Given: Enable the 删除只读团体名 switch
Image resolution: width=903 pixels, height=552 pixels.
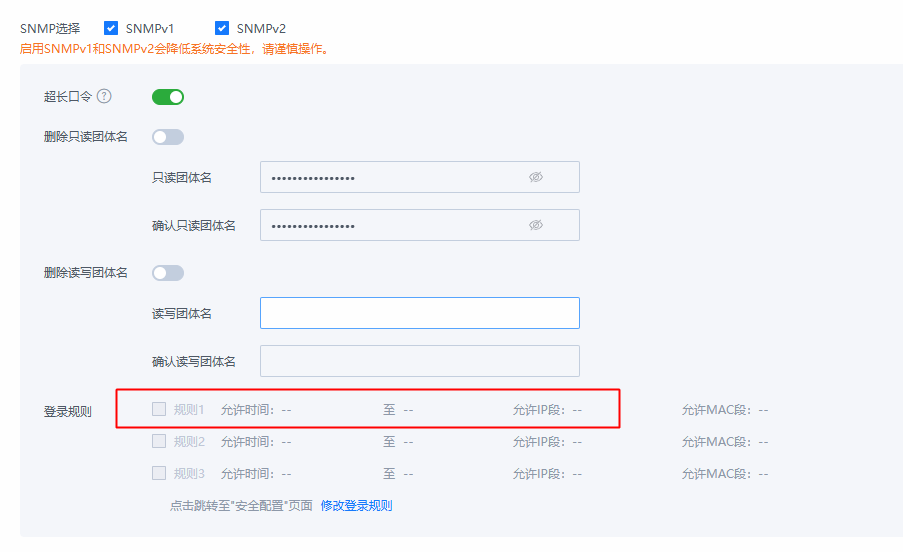Looking at the screenshot, I should pyautogui.click(x=168, y=137).
